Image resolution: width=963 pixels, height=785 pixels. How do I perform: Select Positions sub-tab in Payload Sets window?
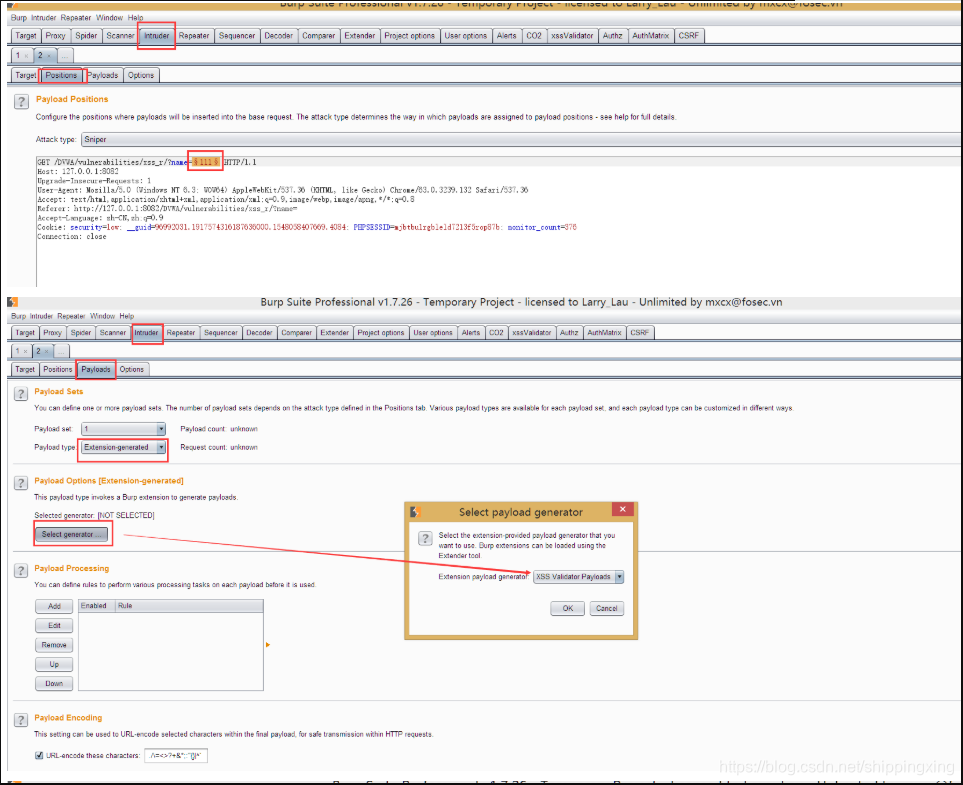pos(57,370)
